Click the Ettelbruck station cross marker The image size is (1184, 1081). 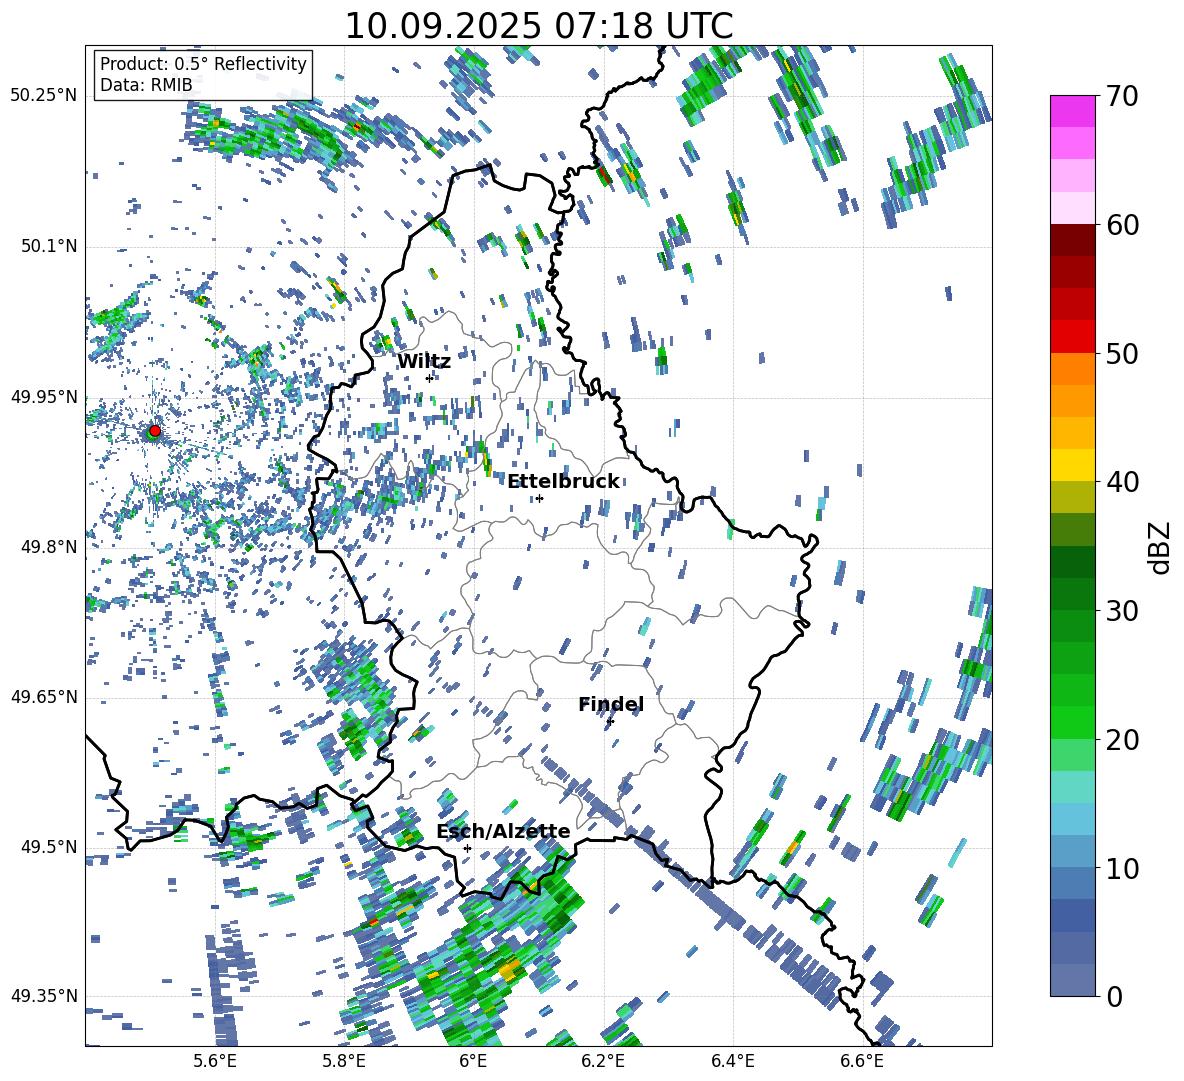[x=539, y=498]
